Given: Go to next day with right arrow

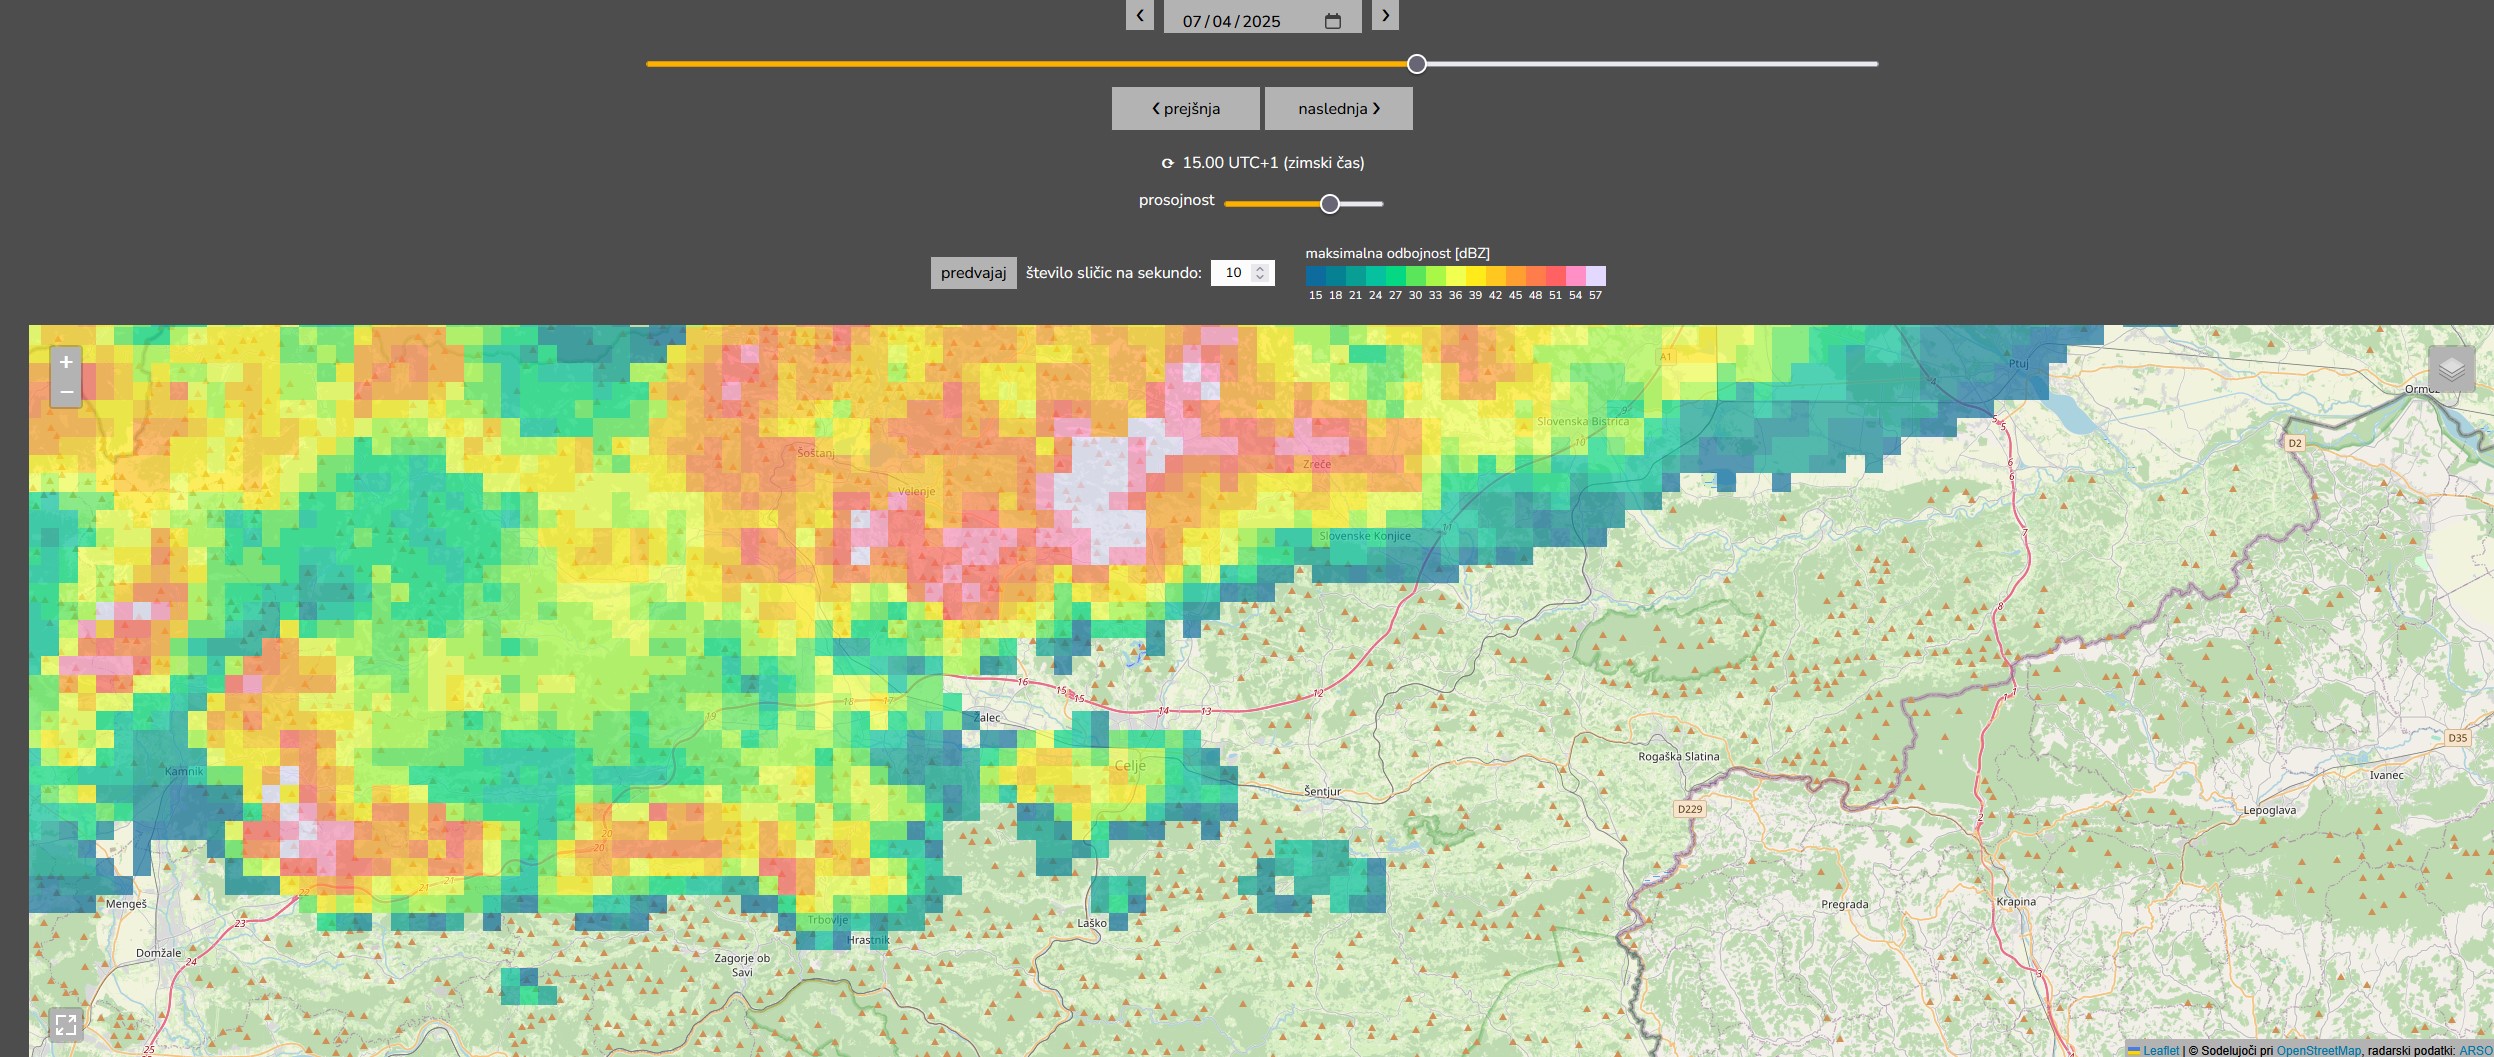Looking at the screenshot, I should 1385,16.
